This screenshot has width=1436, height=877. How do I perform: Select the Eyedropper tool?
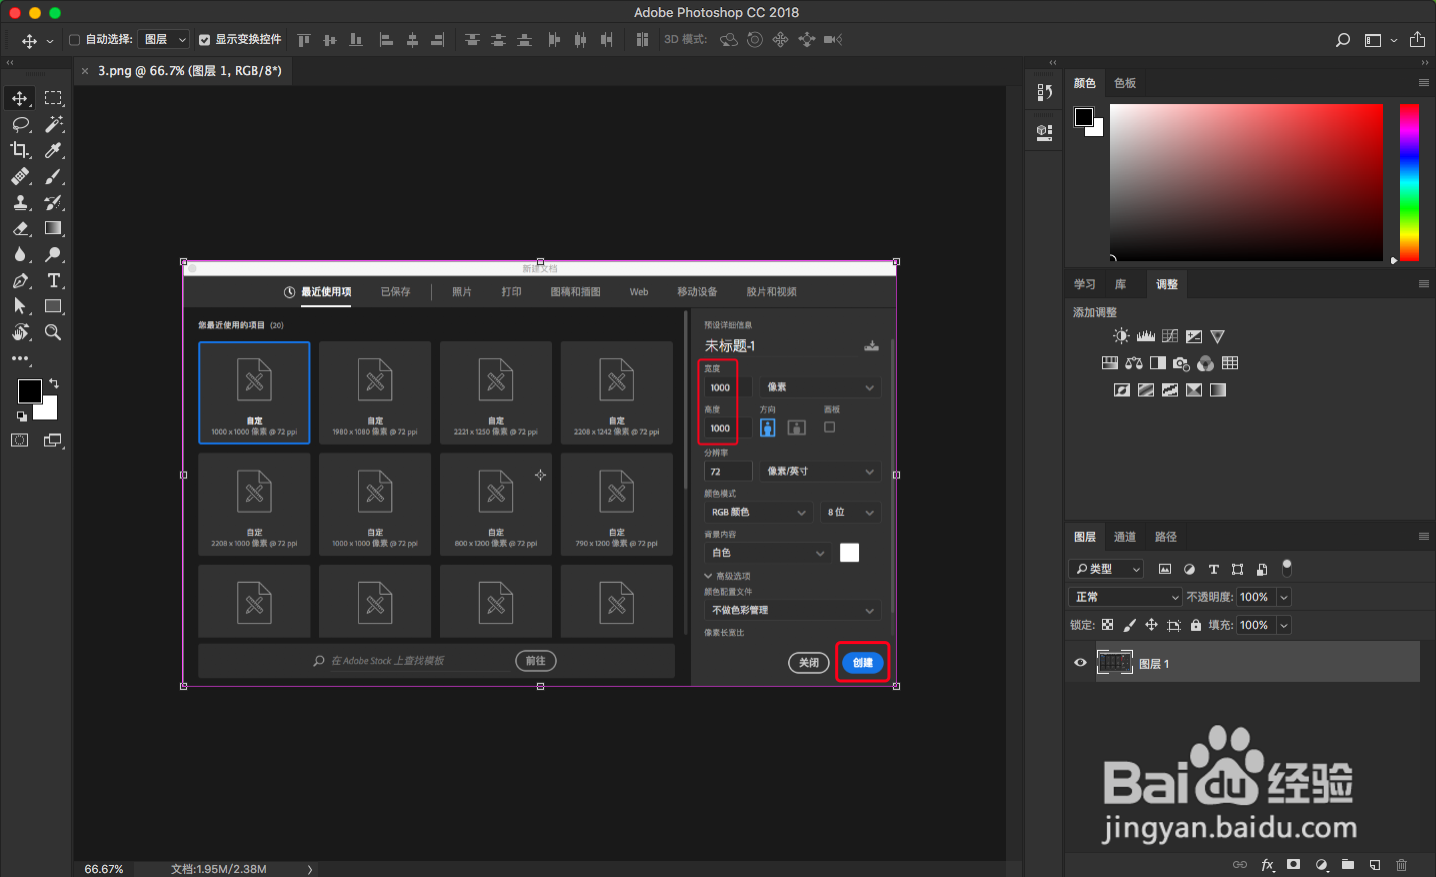54,150
